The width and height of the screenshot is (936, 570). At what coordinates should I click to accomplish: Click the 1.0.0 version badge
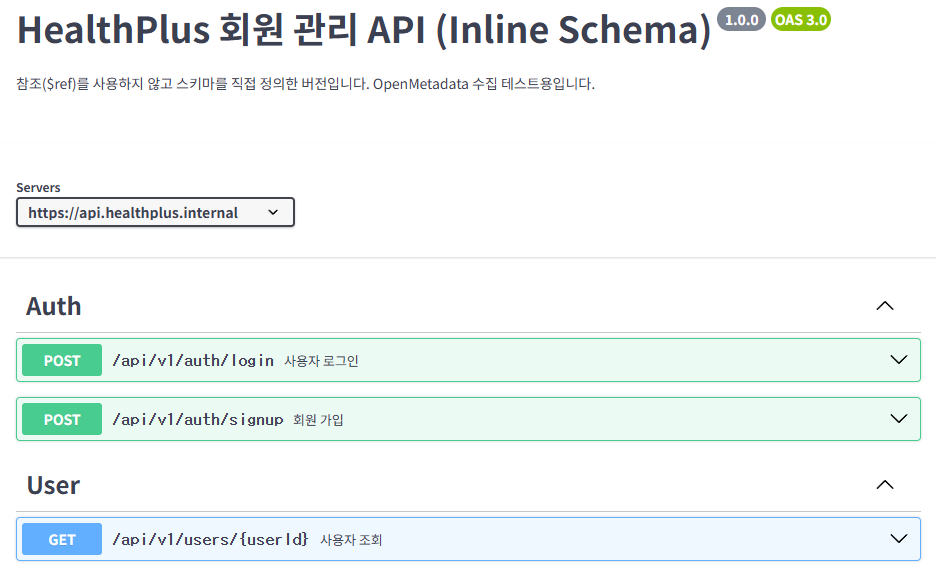[742, 19]
